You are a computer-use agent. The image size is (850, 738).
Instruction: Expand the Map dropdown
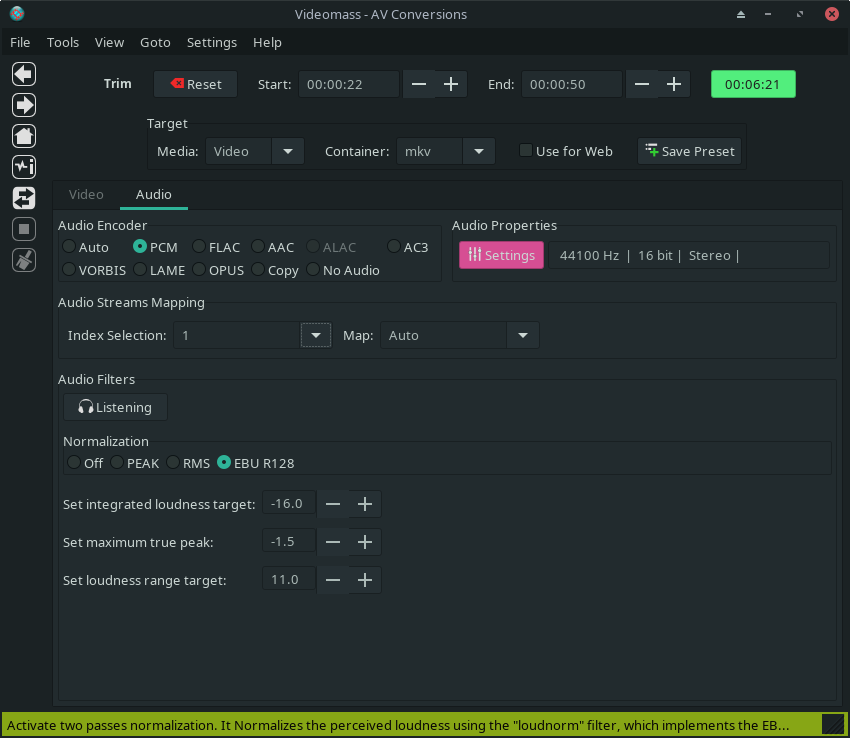[523, 336]
